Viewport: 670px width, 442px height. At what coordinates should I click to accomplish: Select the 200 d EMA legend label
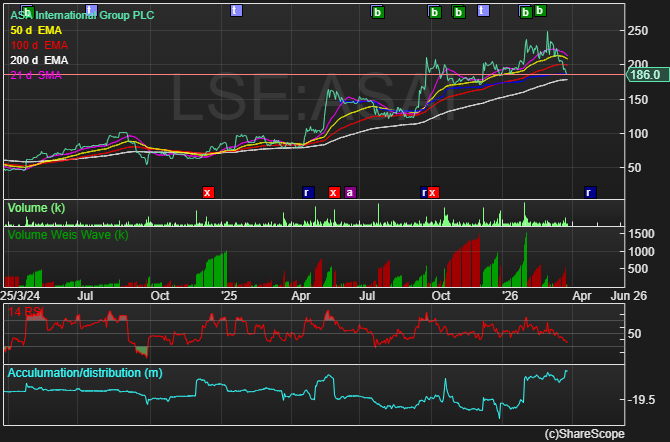[x=37, y=61]
